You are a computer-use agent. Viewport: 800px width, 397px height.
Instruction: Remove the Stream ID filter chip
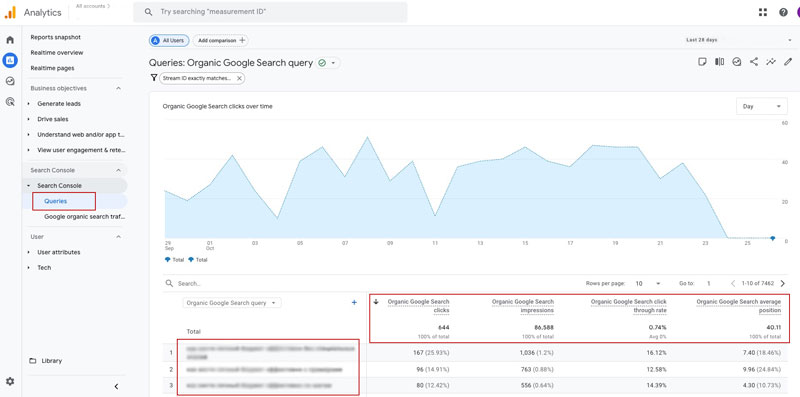coord(239,79)
